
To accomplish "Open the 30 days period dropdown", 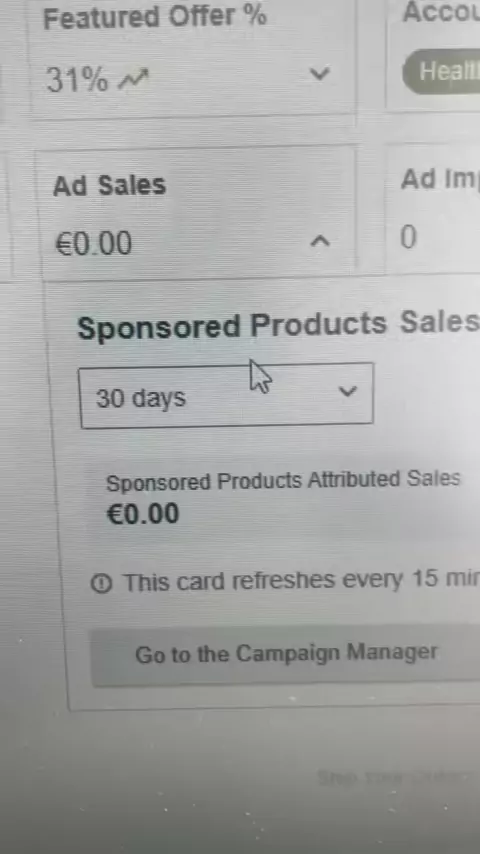I will [227, 395].
